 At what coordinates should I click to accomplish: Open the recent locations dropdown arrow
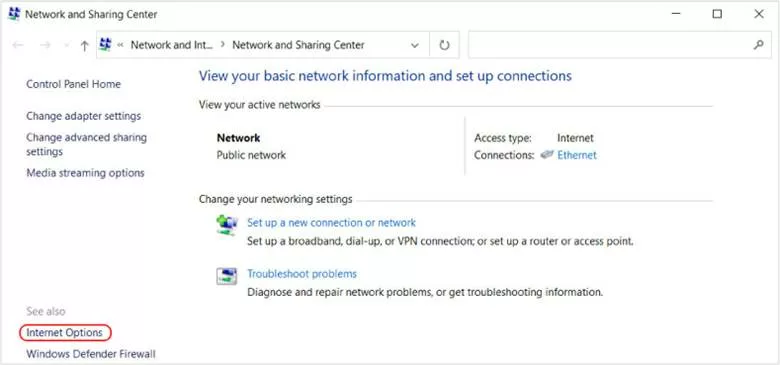(67, 46)
